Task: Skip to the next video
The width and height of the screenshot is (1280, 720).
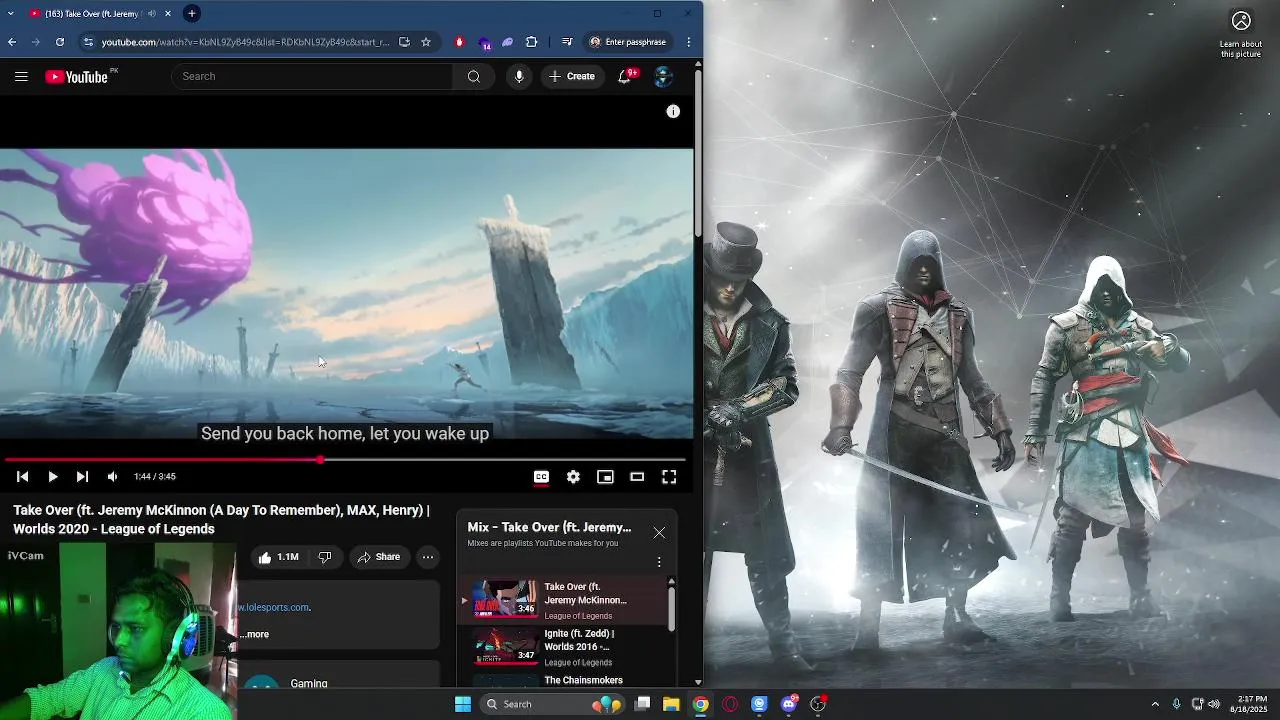Action: [82, 477]
